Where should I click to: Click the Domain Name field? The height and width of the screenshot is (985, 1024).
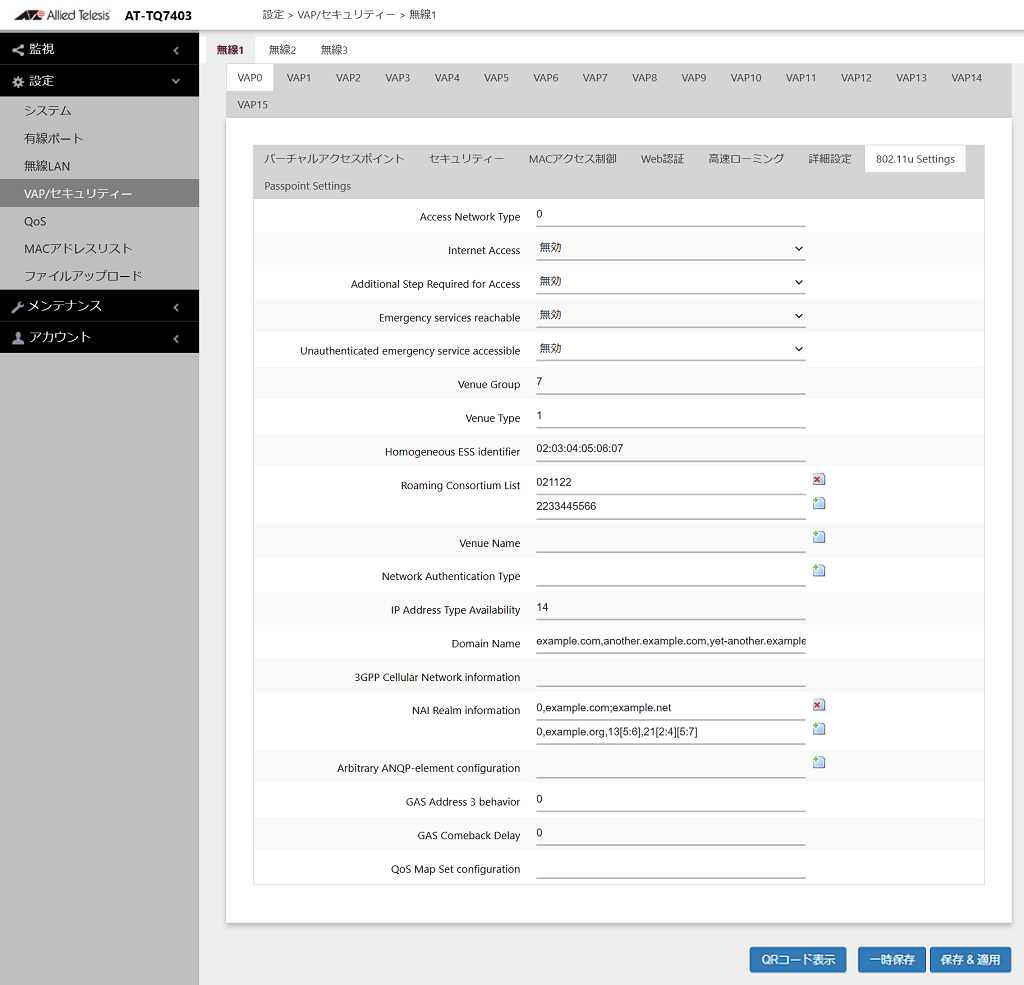point(671,641)
